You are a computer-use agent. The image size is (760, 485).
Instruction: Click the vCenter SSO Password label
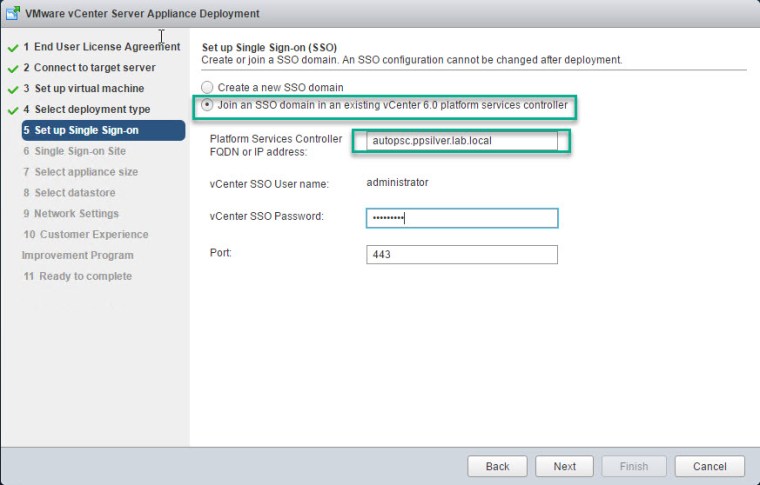click(x=267, y=216)
